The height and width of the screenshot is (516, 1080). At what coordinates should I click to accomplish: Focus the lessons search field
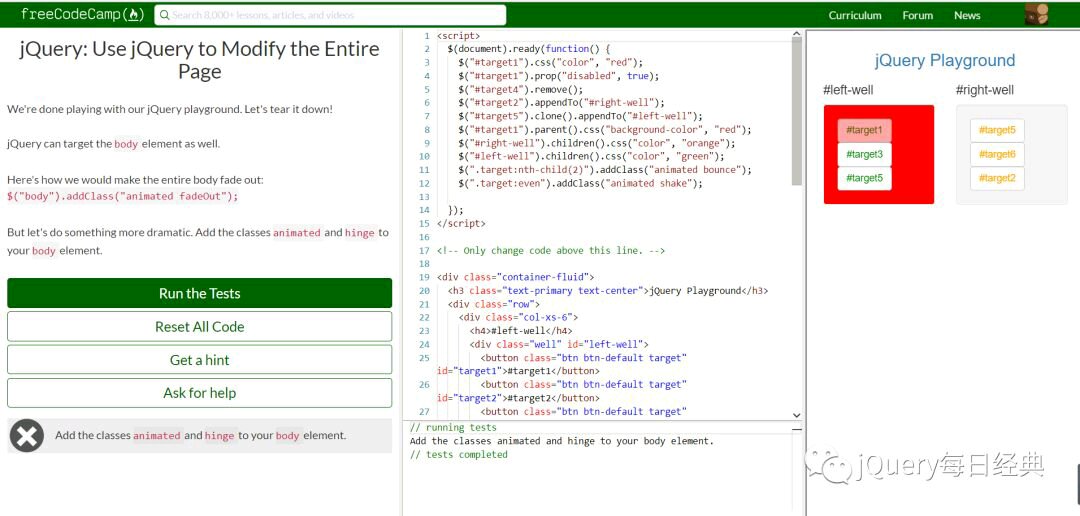[x=330, y=14]
